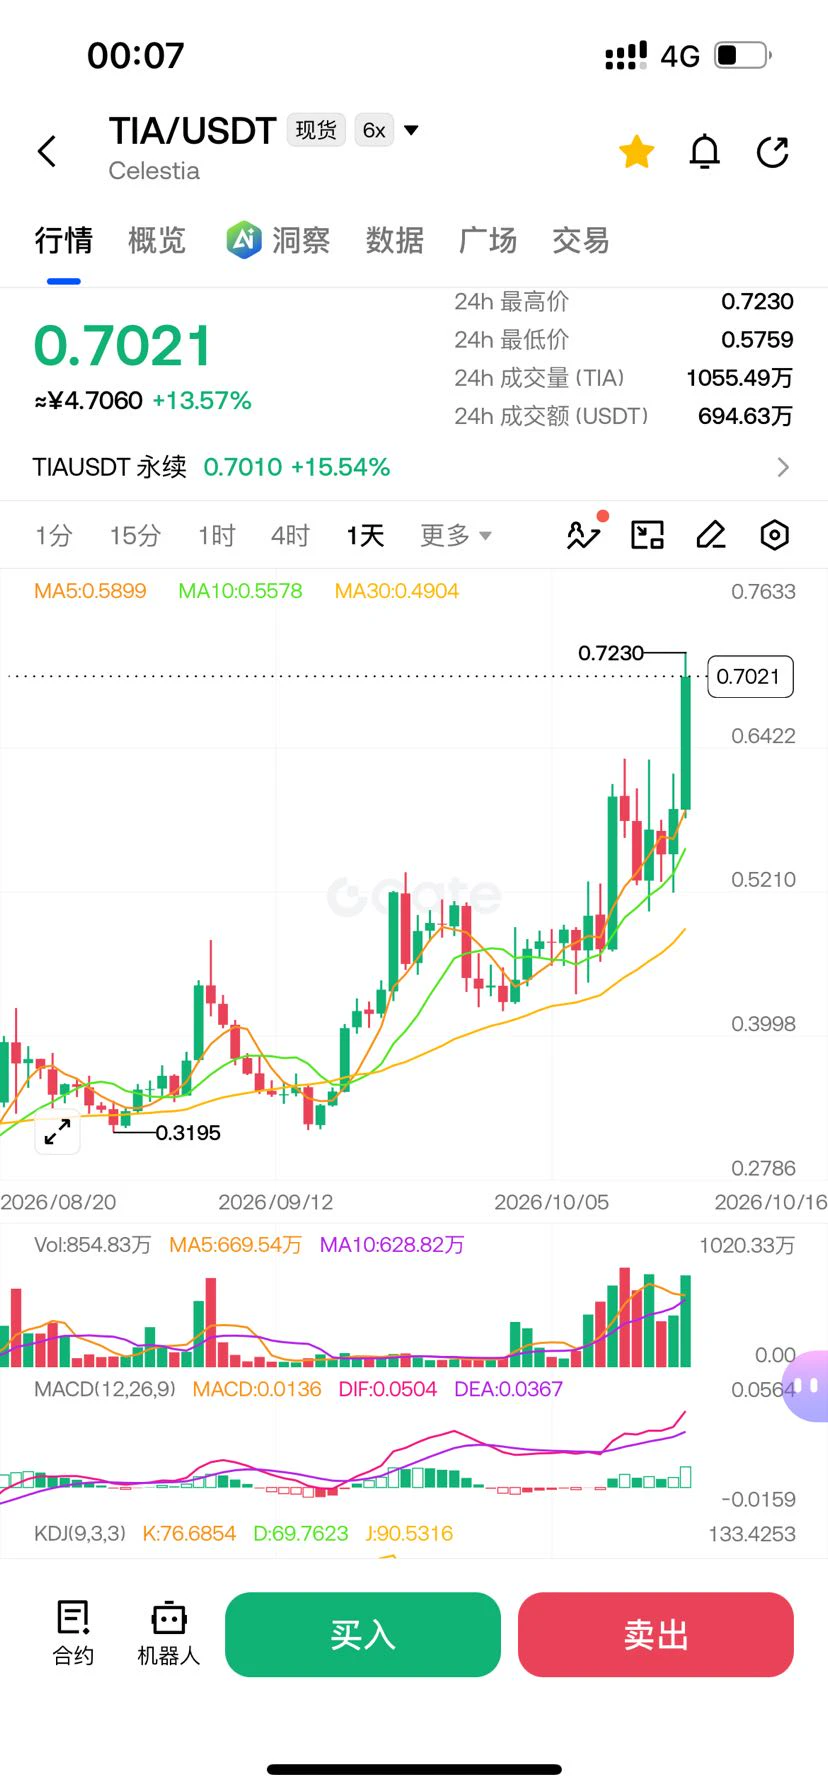Select the 1天 timeframe

(x=365, y=535)
